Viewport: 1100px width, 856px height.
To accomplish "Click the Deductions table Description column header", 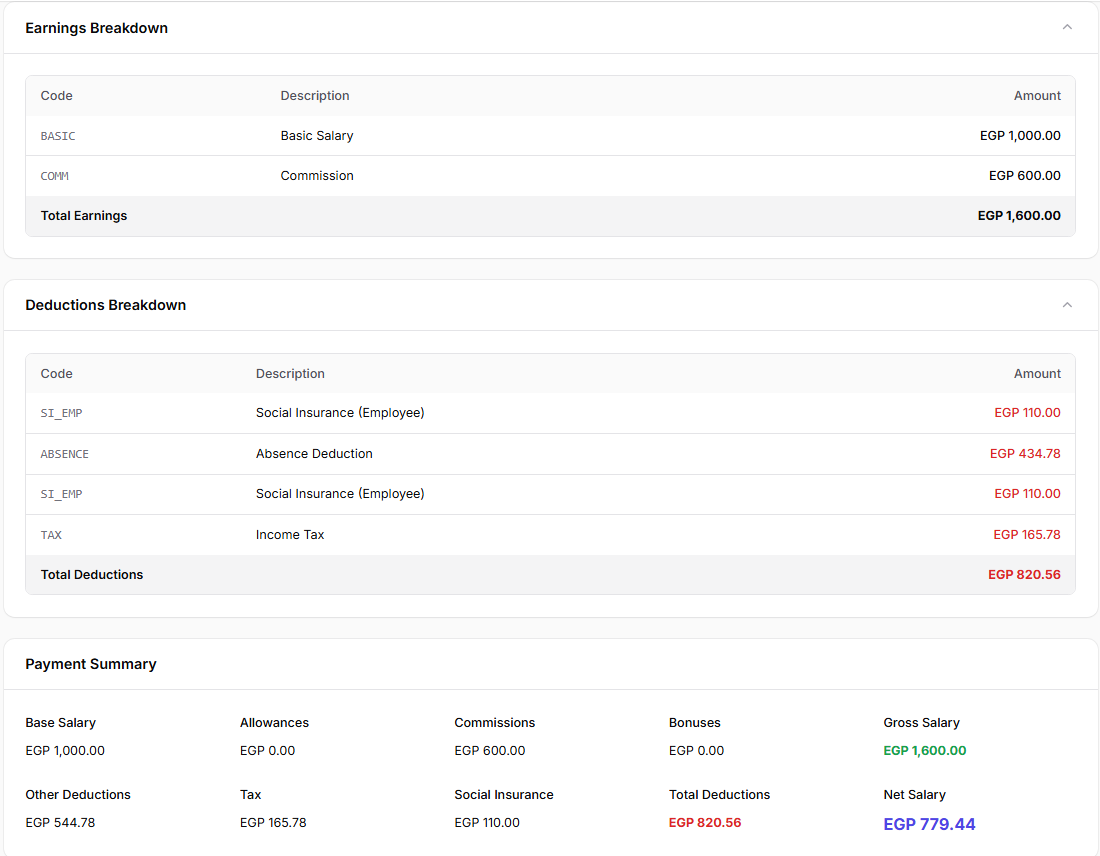I will coord(290,373).
